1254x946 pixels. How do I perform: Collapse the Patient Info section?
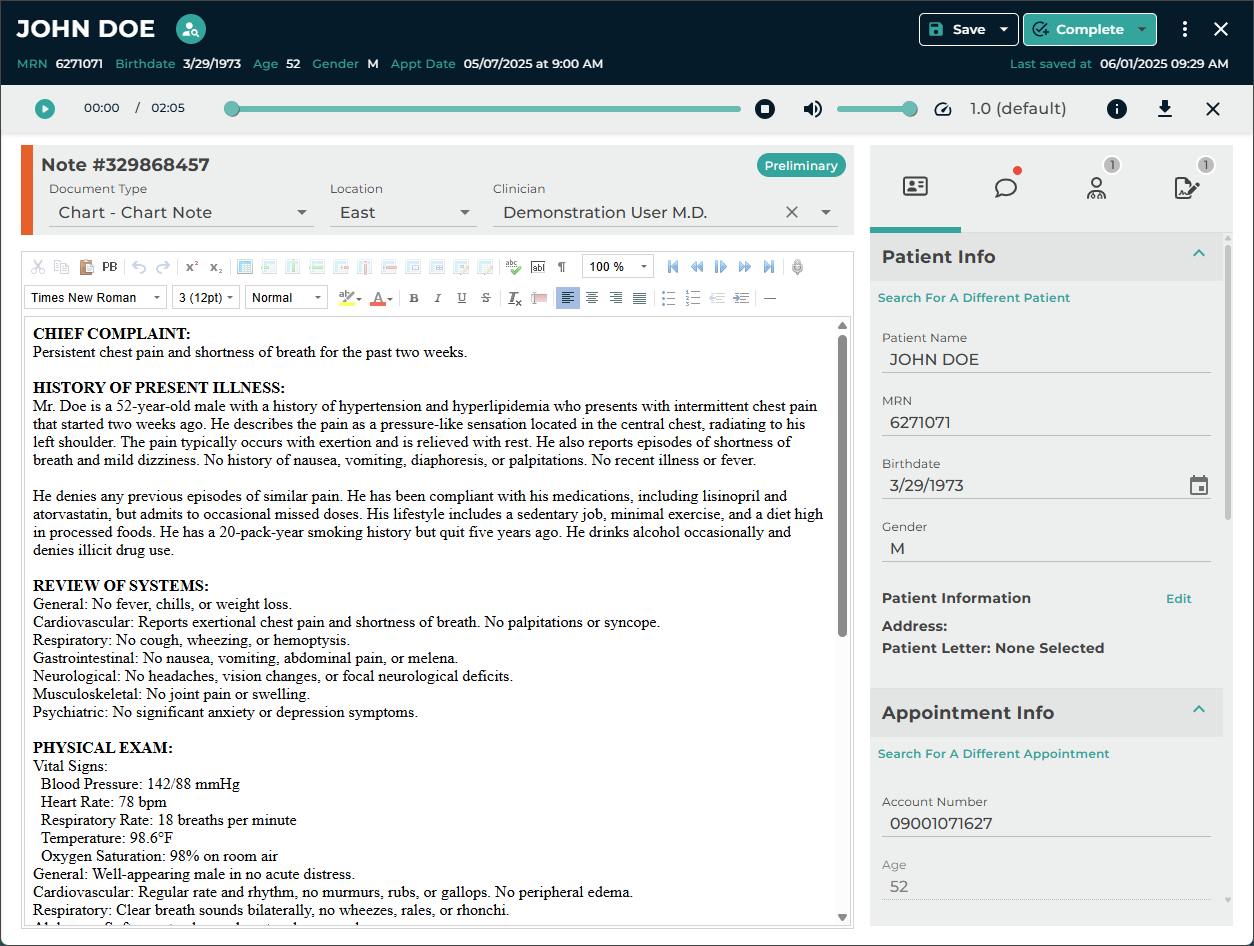(x=1199, y=255)
